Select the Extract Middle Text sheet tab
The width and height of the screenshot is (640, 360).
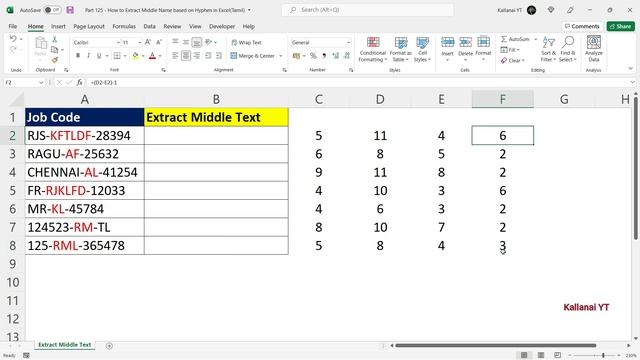point(64,345)
